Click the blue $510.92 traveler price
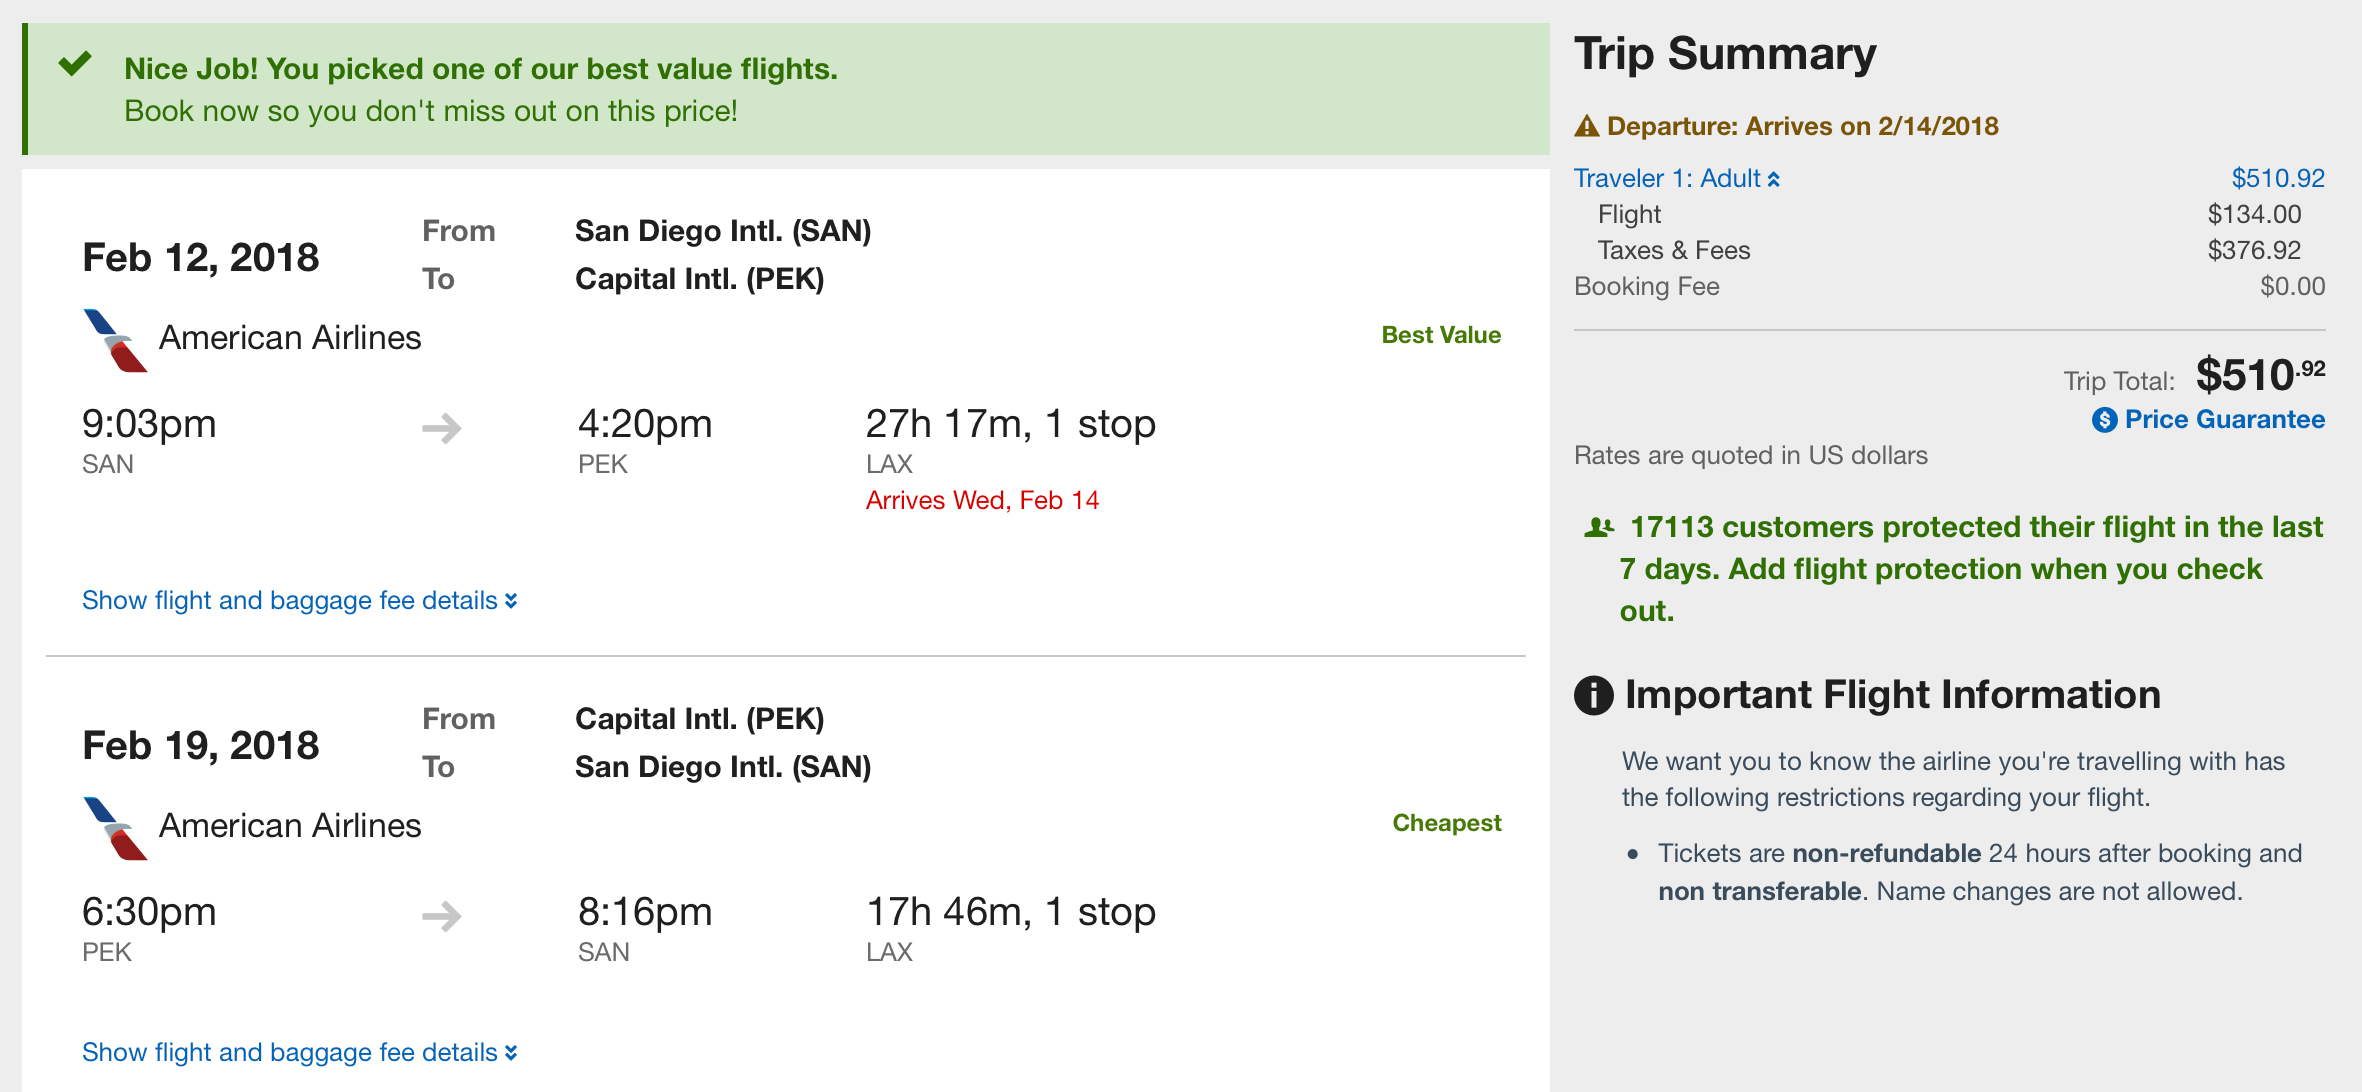This screenshot has width=2362, height=1092. 2278,179
